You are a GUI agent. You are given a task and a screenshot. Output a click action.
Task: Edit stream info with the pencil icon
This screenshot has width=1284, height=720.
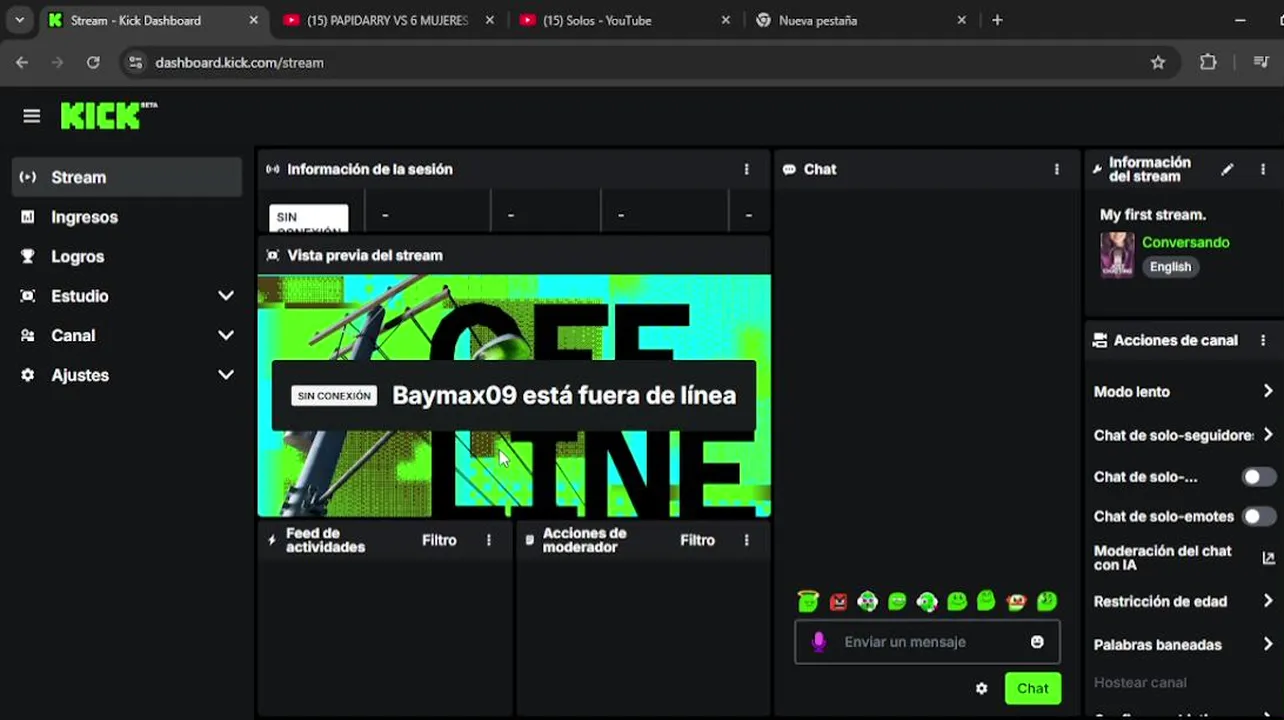click(x=1227, y=170)
